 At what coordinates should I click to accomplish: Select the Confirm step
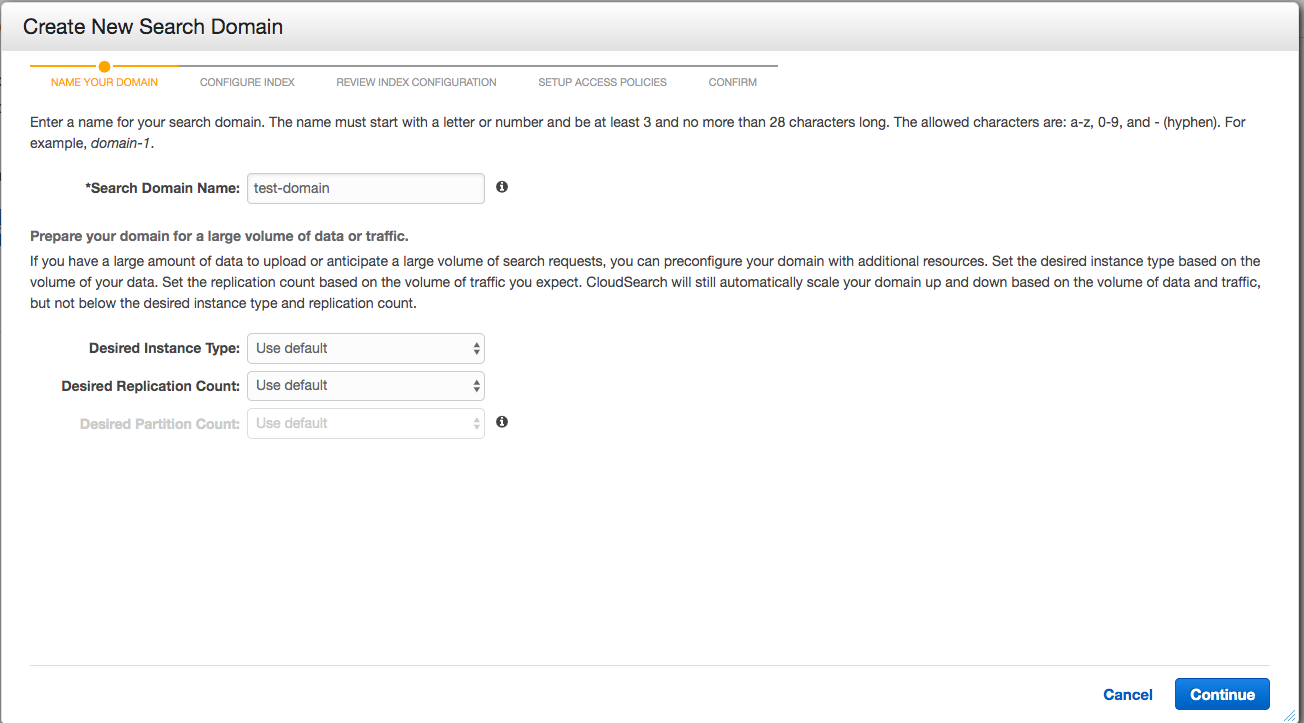pos(732,82)
